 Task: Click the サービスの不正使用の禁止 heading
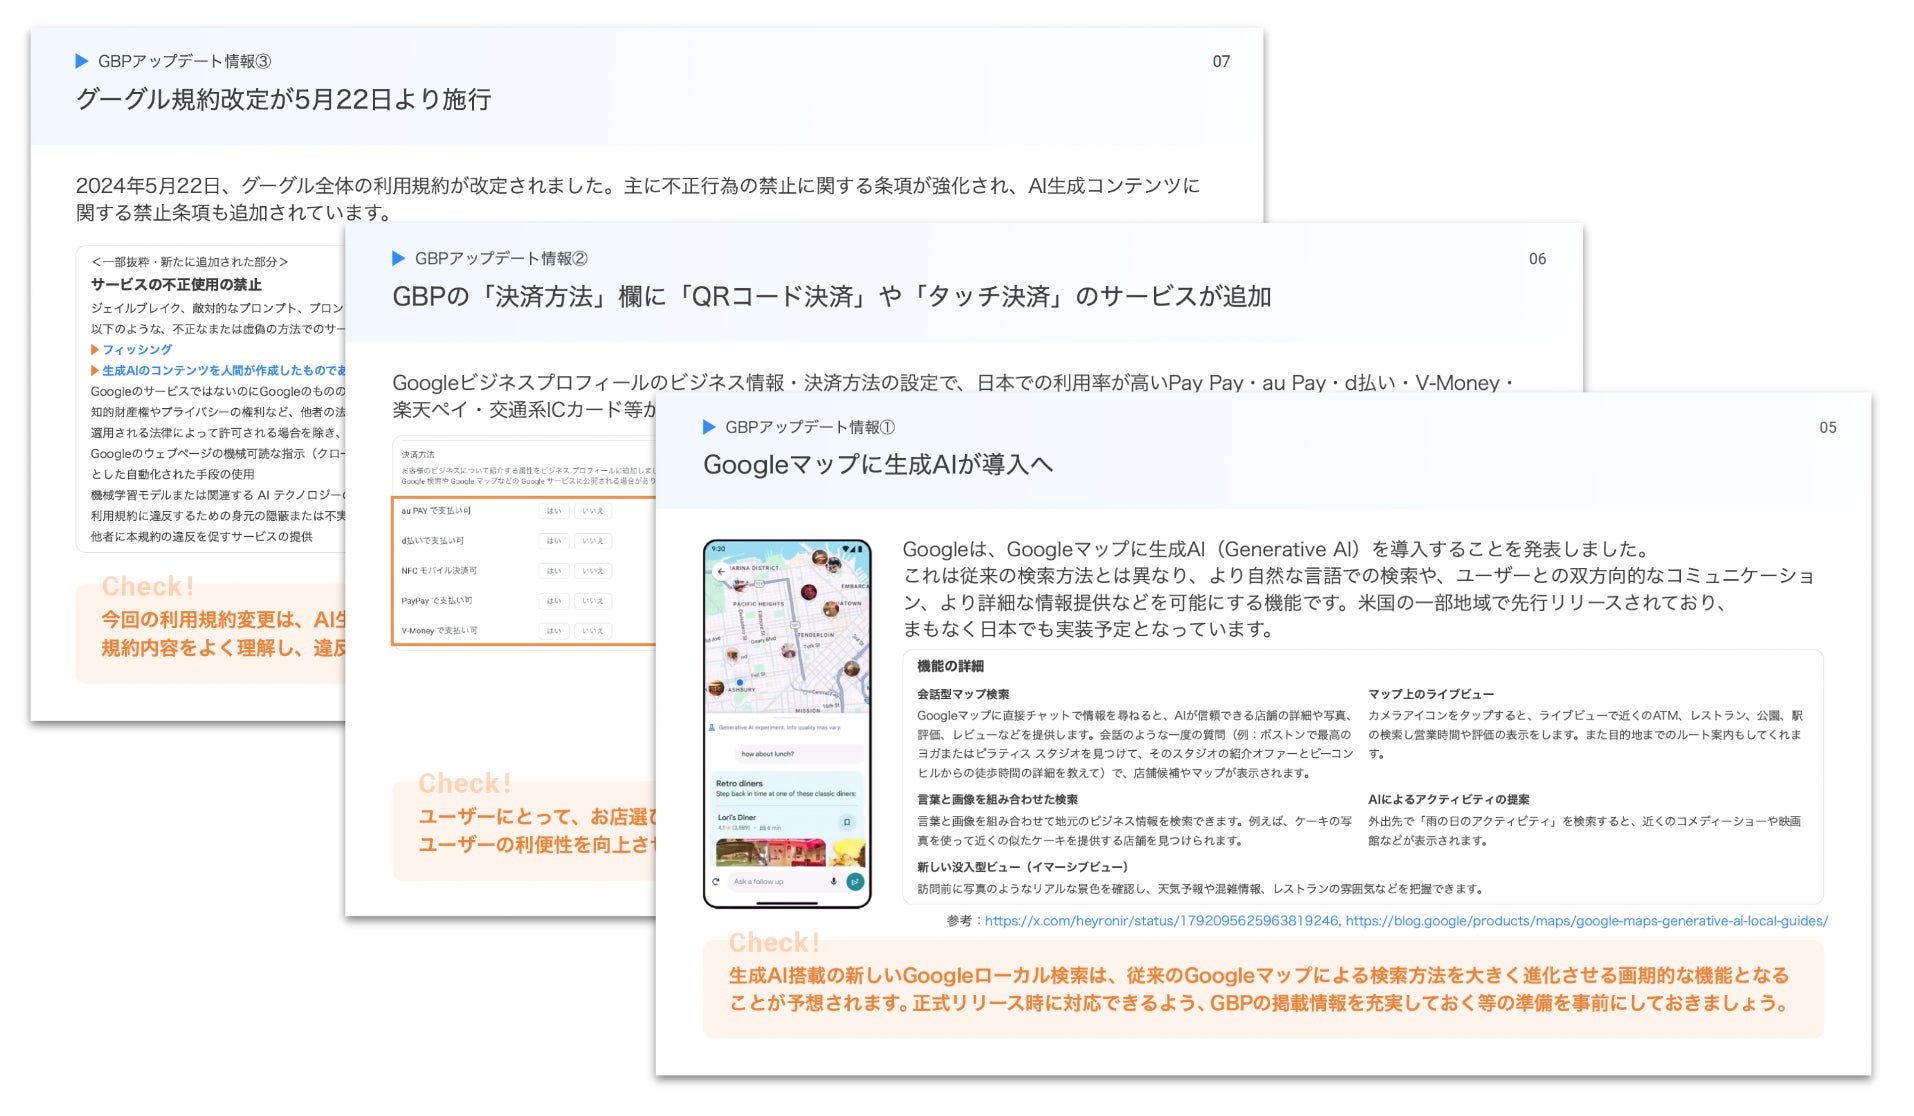(176, 285)
